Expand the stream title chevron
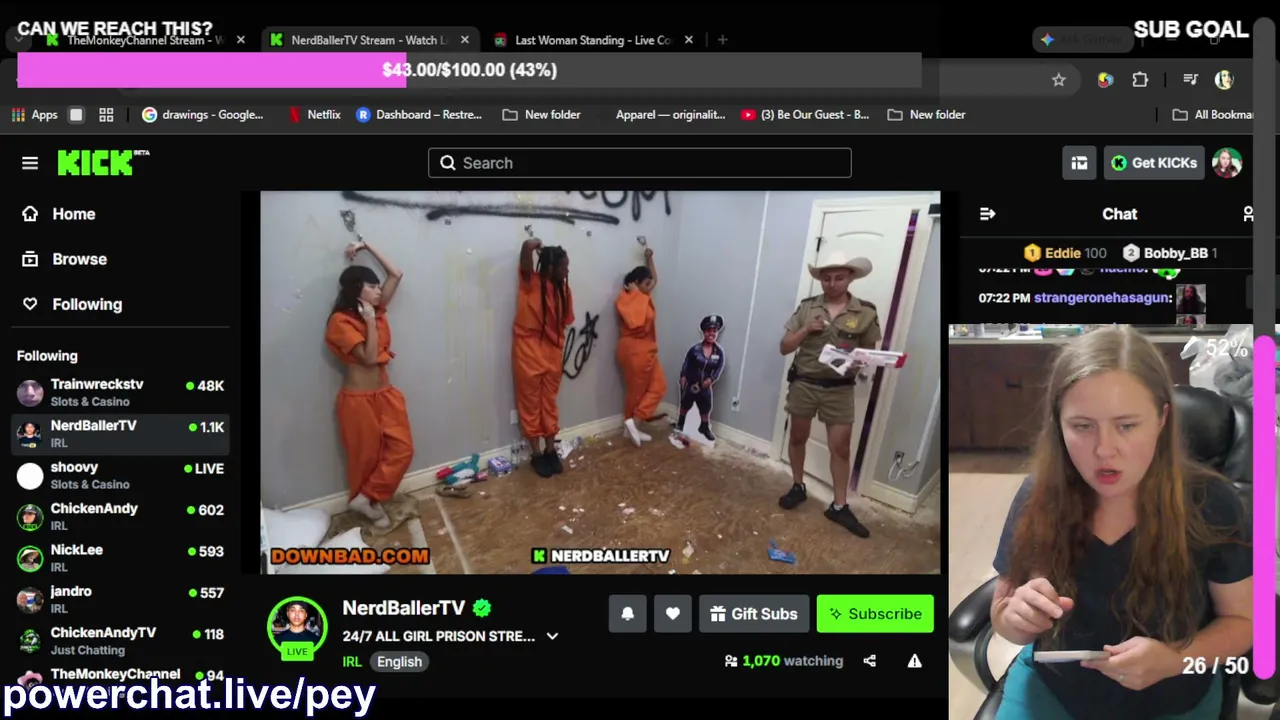Viewport: 1280px width, 720px height. pos(552,636)
